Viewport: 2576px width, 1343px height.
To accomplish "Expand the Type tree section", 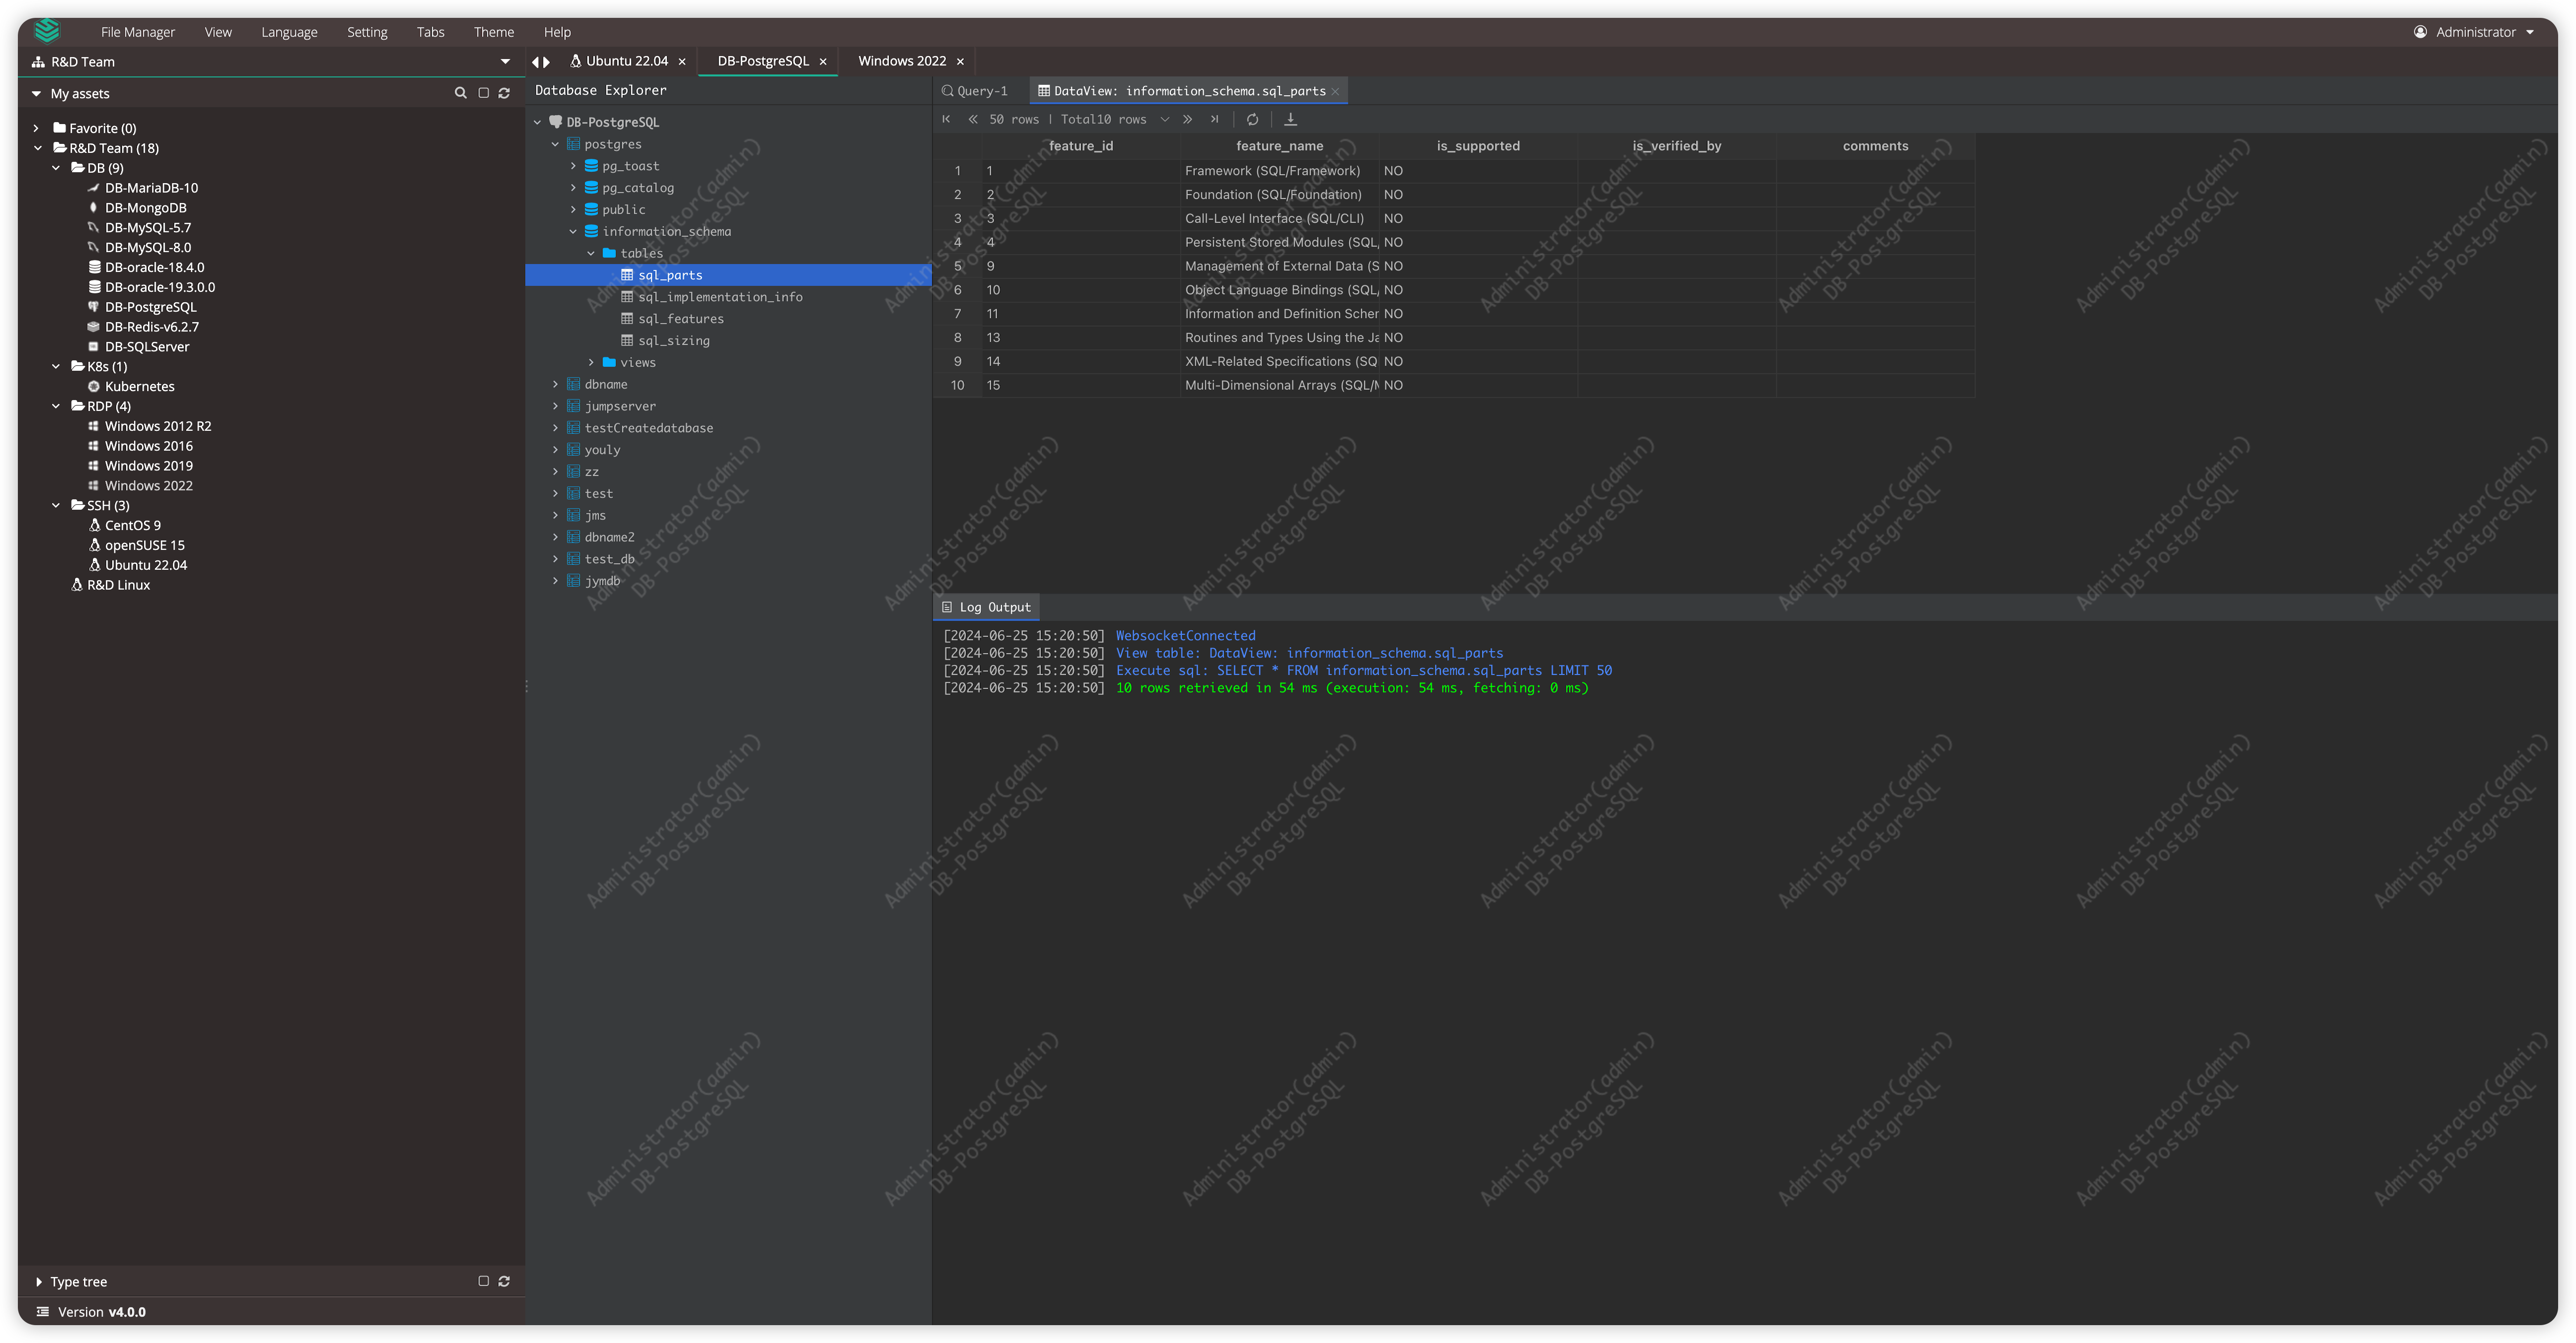I will tap(38, 1282).
